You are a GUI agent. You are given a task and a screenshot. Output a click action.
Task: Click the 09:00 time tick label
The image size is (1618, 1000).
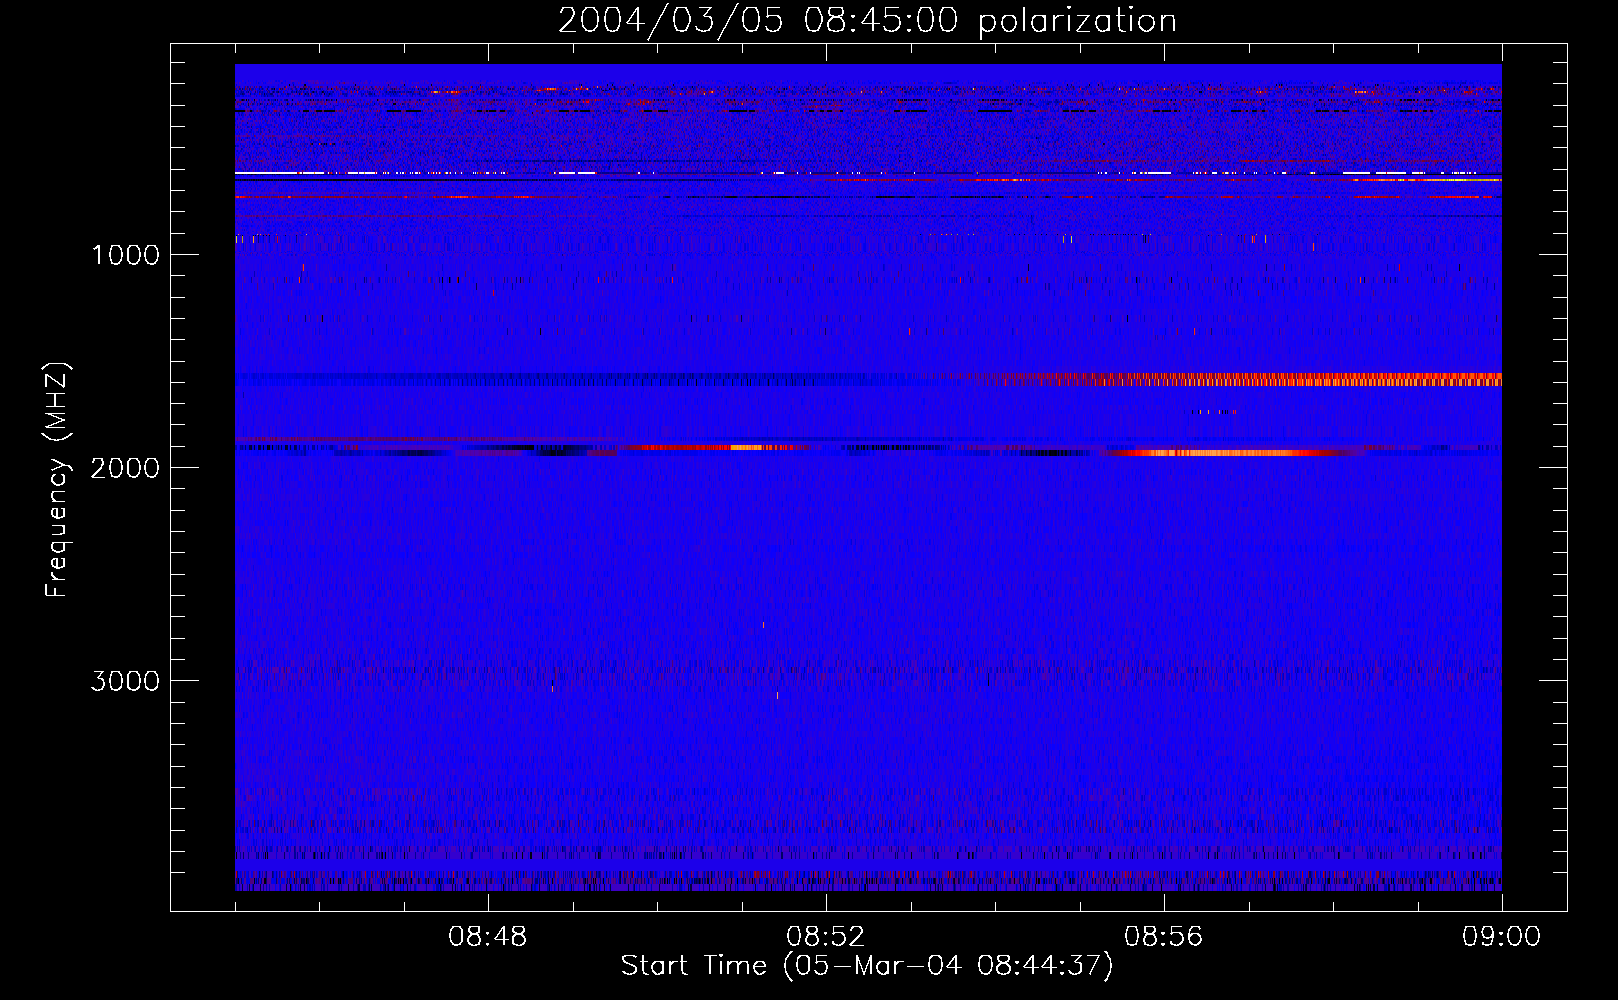click(1501, 937)
